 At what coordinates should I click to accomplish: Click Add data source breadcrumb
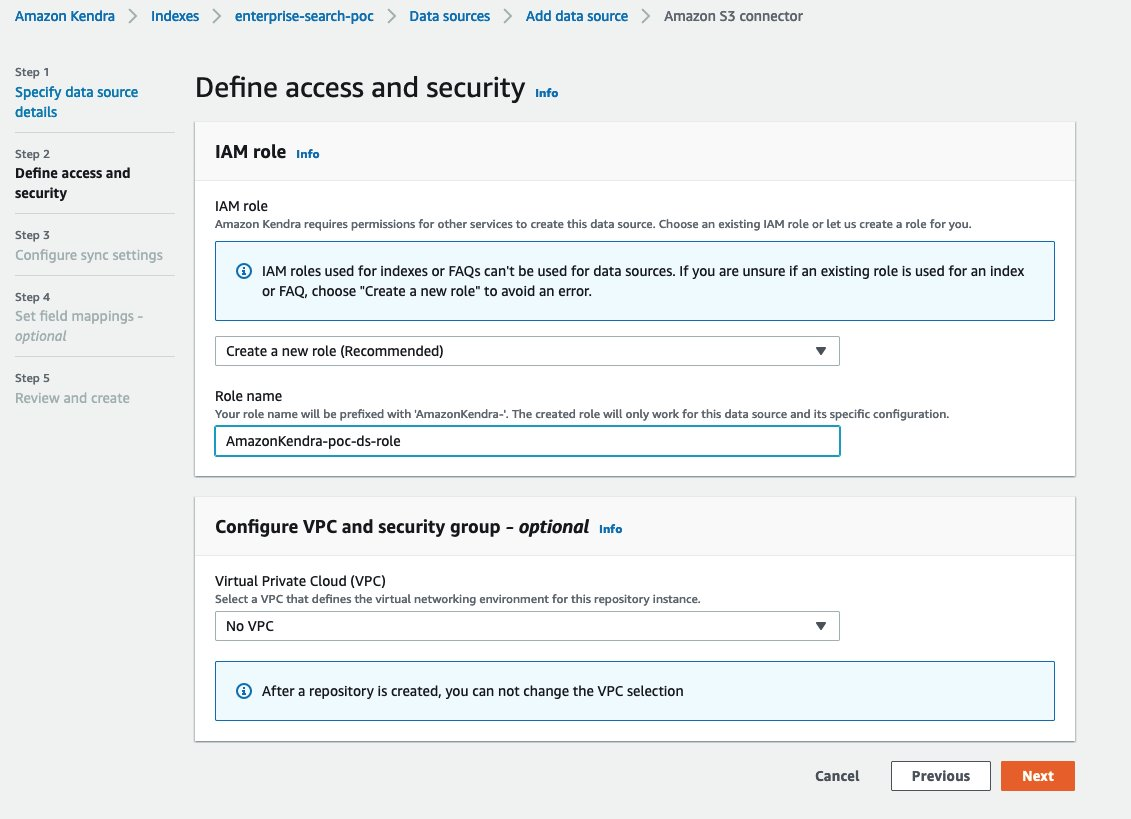pyautogui.click(x=577, y=16)
